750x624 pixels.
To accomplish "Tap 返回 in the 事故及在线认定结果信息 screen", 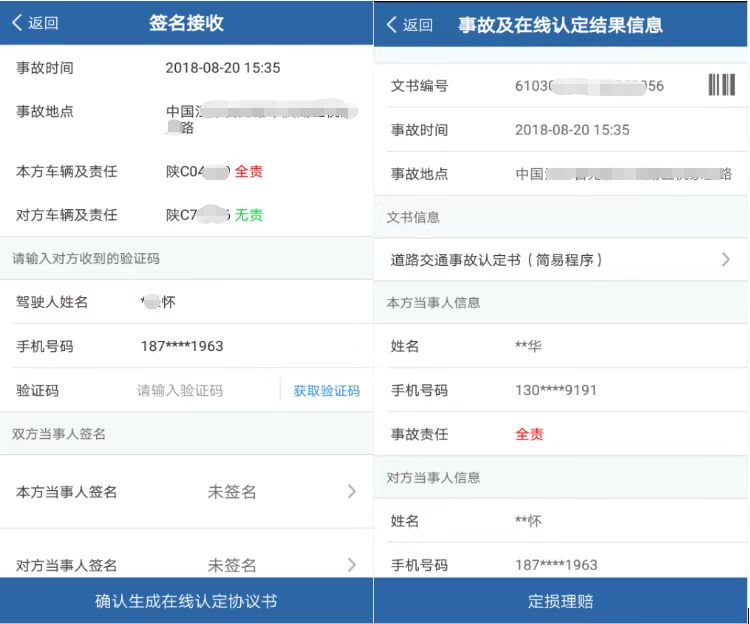I will [409, 24].
